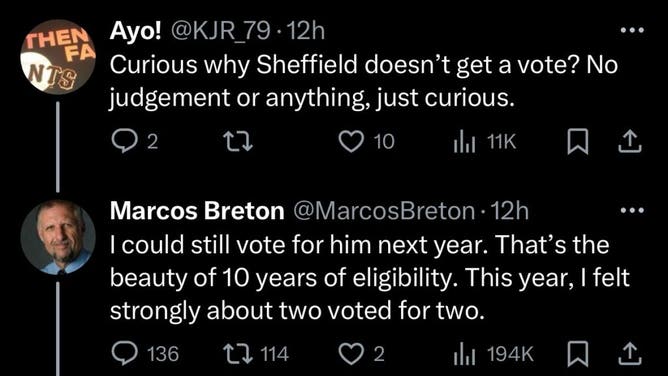Share Ayo!'s tweet
This screenshot has width=668, height=376.
(630, 142)
